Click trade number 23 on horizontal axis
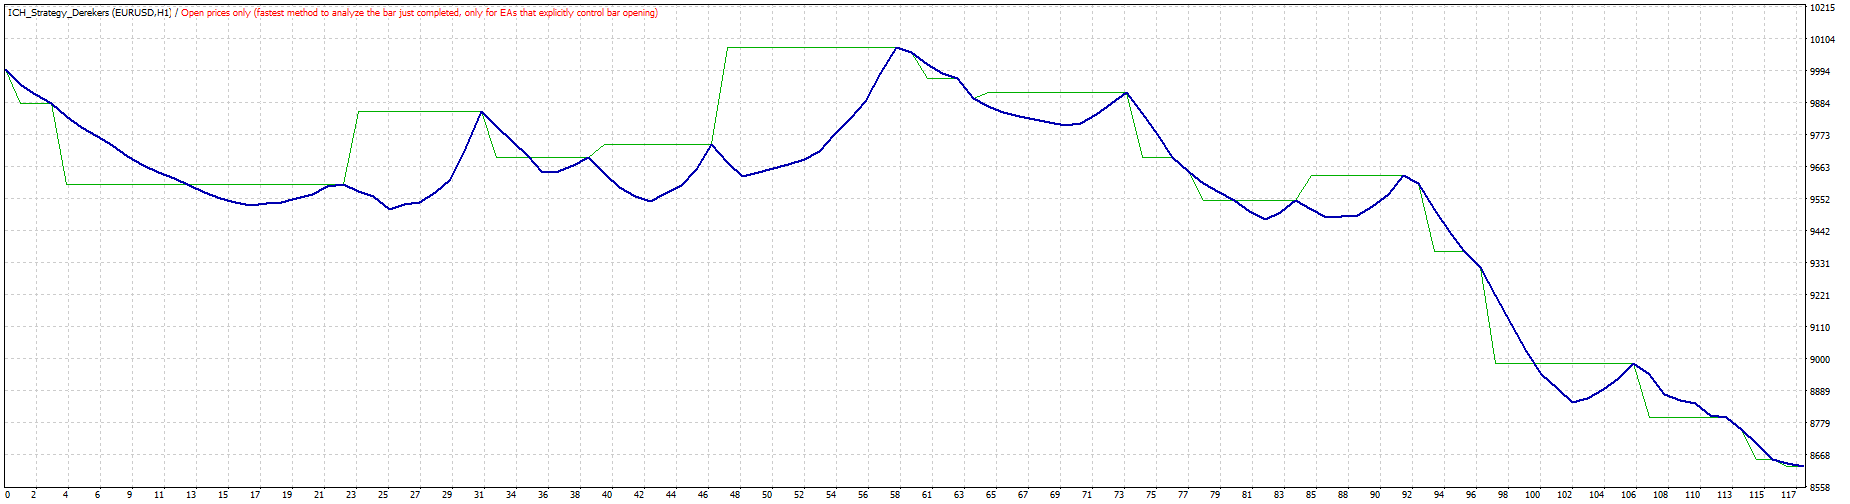This screenshot has height=504, width=1850. tap(351, 495)
